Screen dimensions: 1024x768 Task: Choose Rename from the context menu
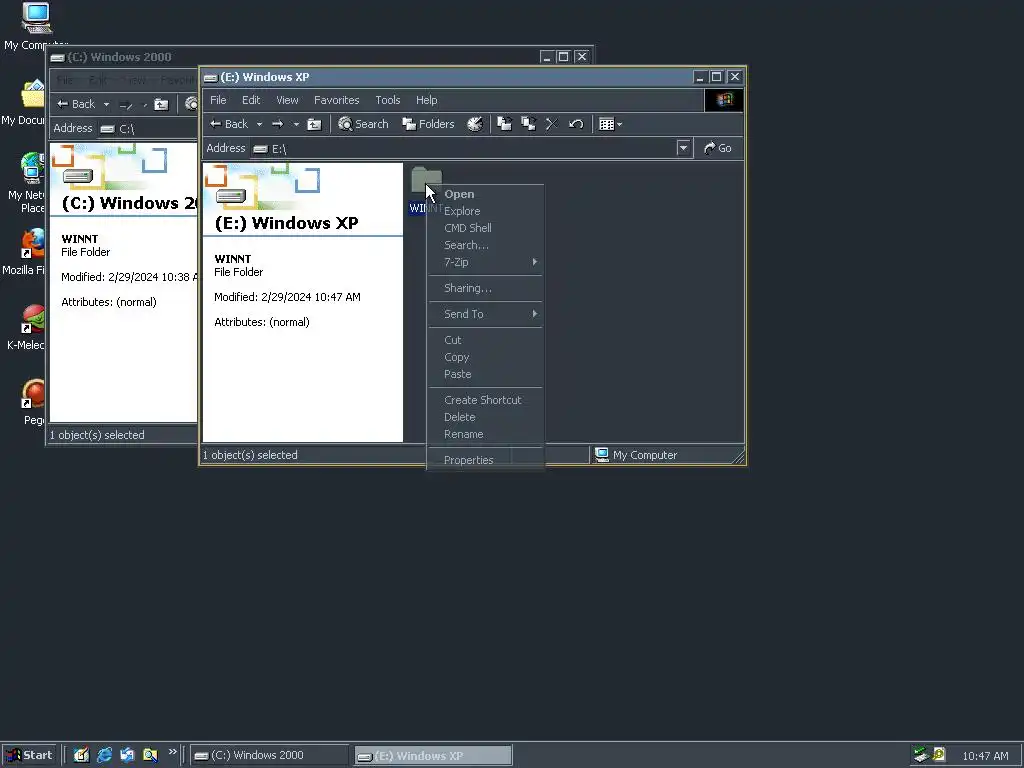pyautogui.click(x=485, y=434)
